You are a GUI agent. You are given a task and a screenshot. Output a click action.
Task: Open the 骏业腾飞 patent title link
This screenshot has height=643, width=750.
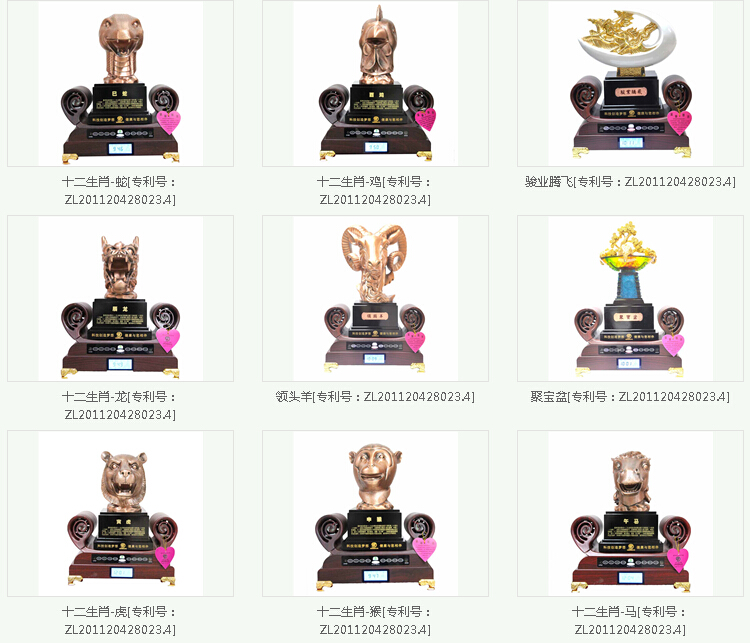pyautogui.click(x=630, y=182)
